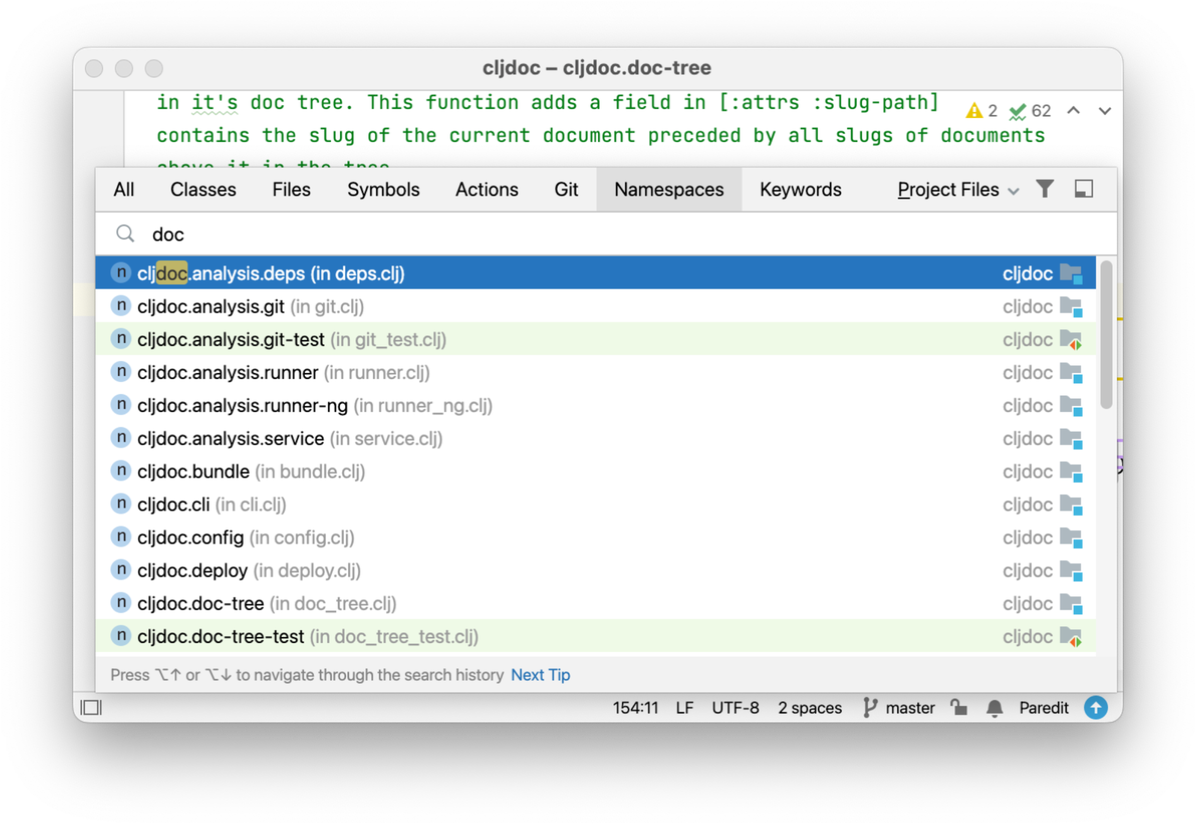1196x824 pixels.
Task: Select cljdoc.cli result
Action: (x=596, y=504)
